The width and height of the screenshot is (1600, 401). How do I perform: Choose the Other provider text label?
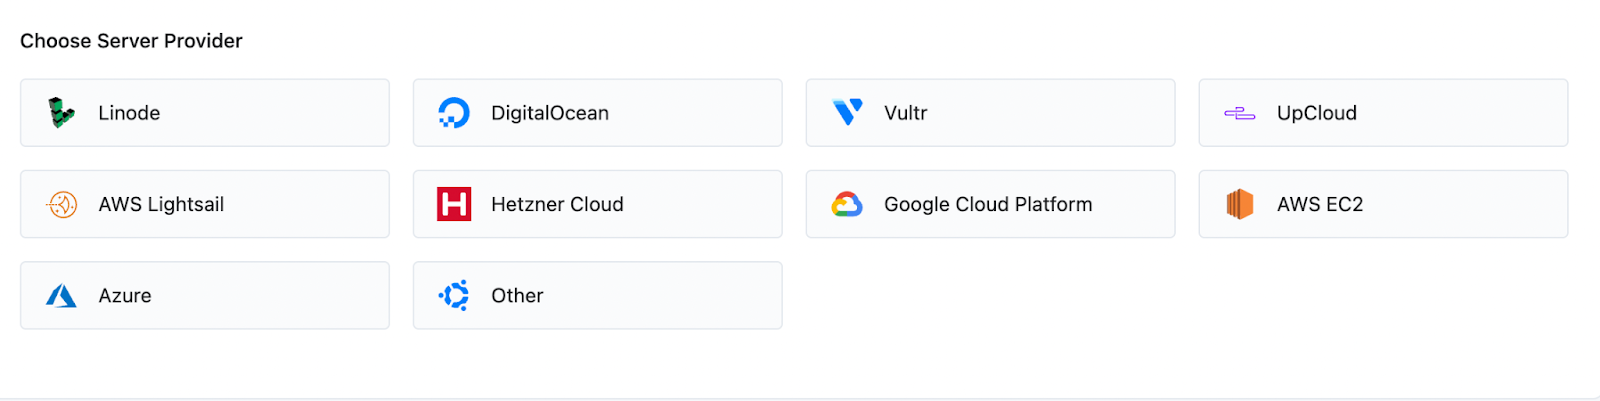(x=517, y=296)
